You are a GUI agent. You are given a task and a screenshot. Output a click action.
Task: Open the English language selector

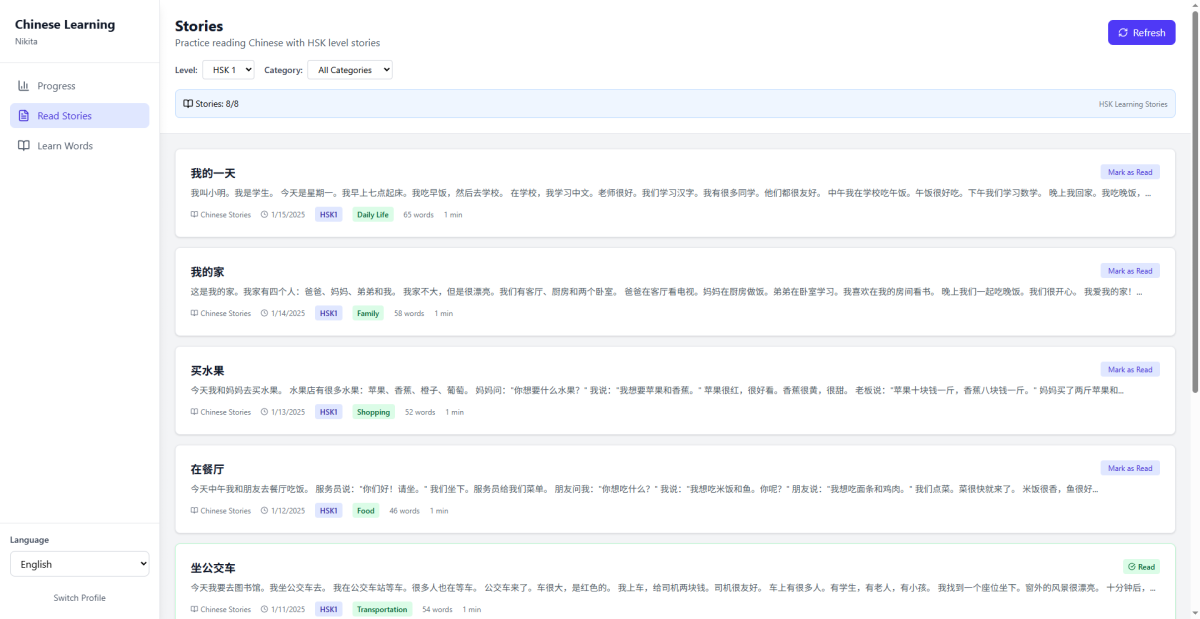click(79, 564)
